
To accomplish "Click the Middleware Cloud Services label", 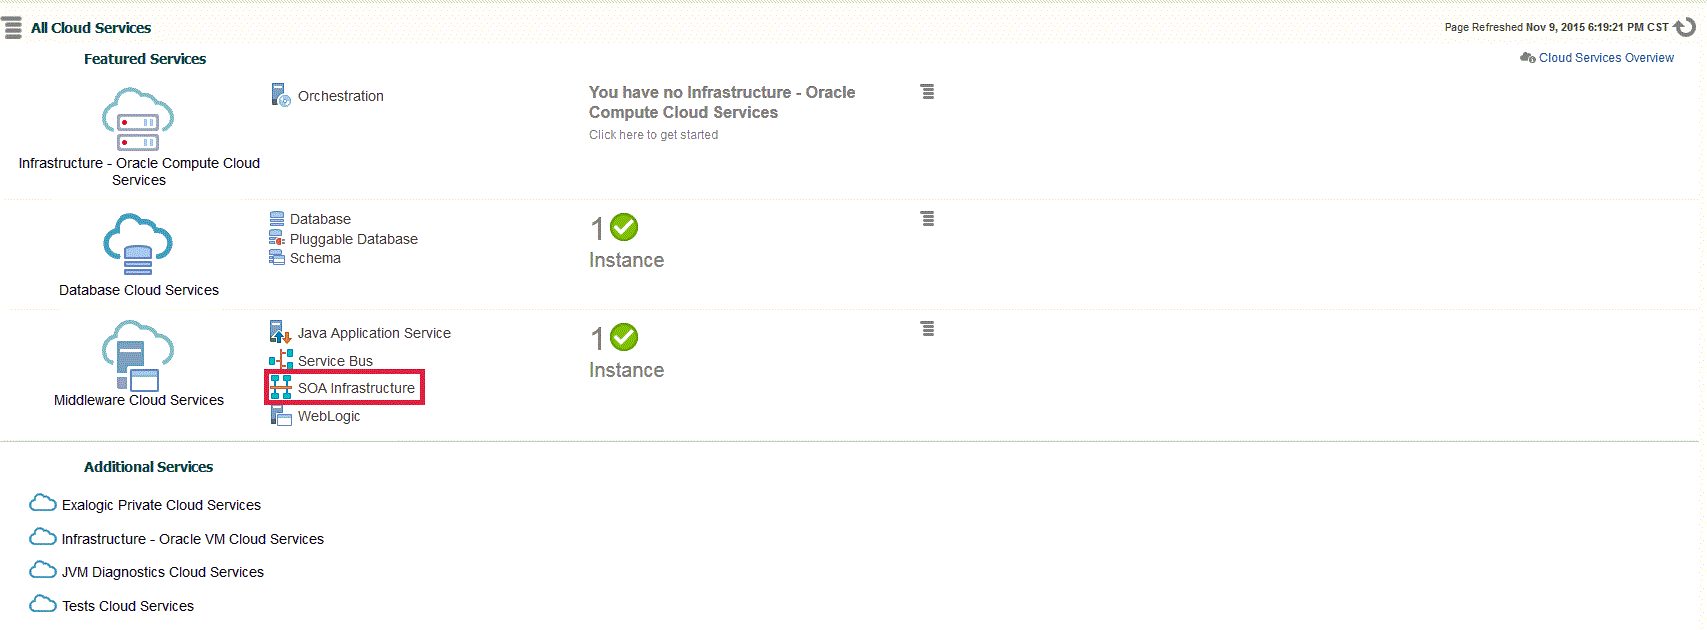I will (x=139, y=400).
